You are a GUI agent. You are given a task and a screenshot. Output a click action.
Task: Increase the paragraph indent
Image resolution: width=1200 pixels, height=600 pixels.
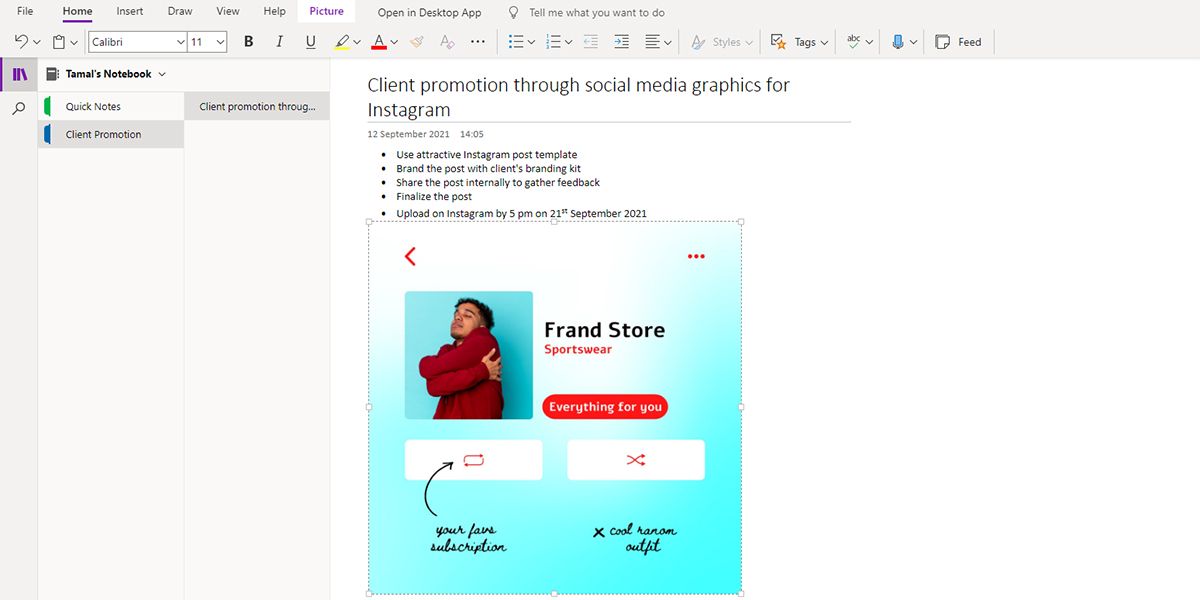622,41
